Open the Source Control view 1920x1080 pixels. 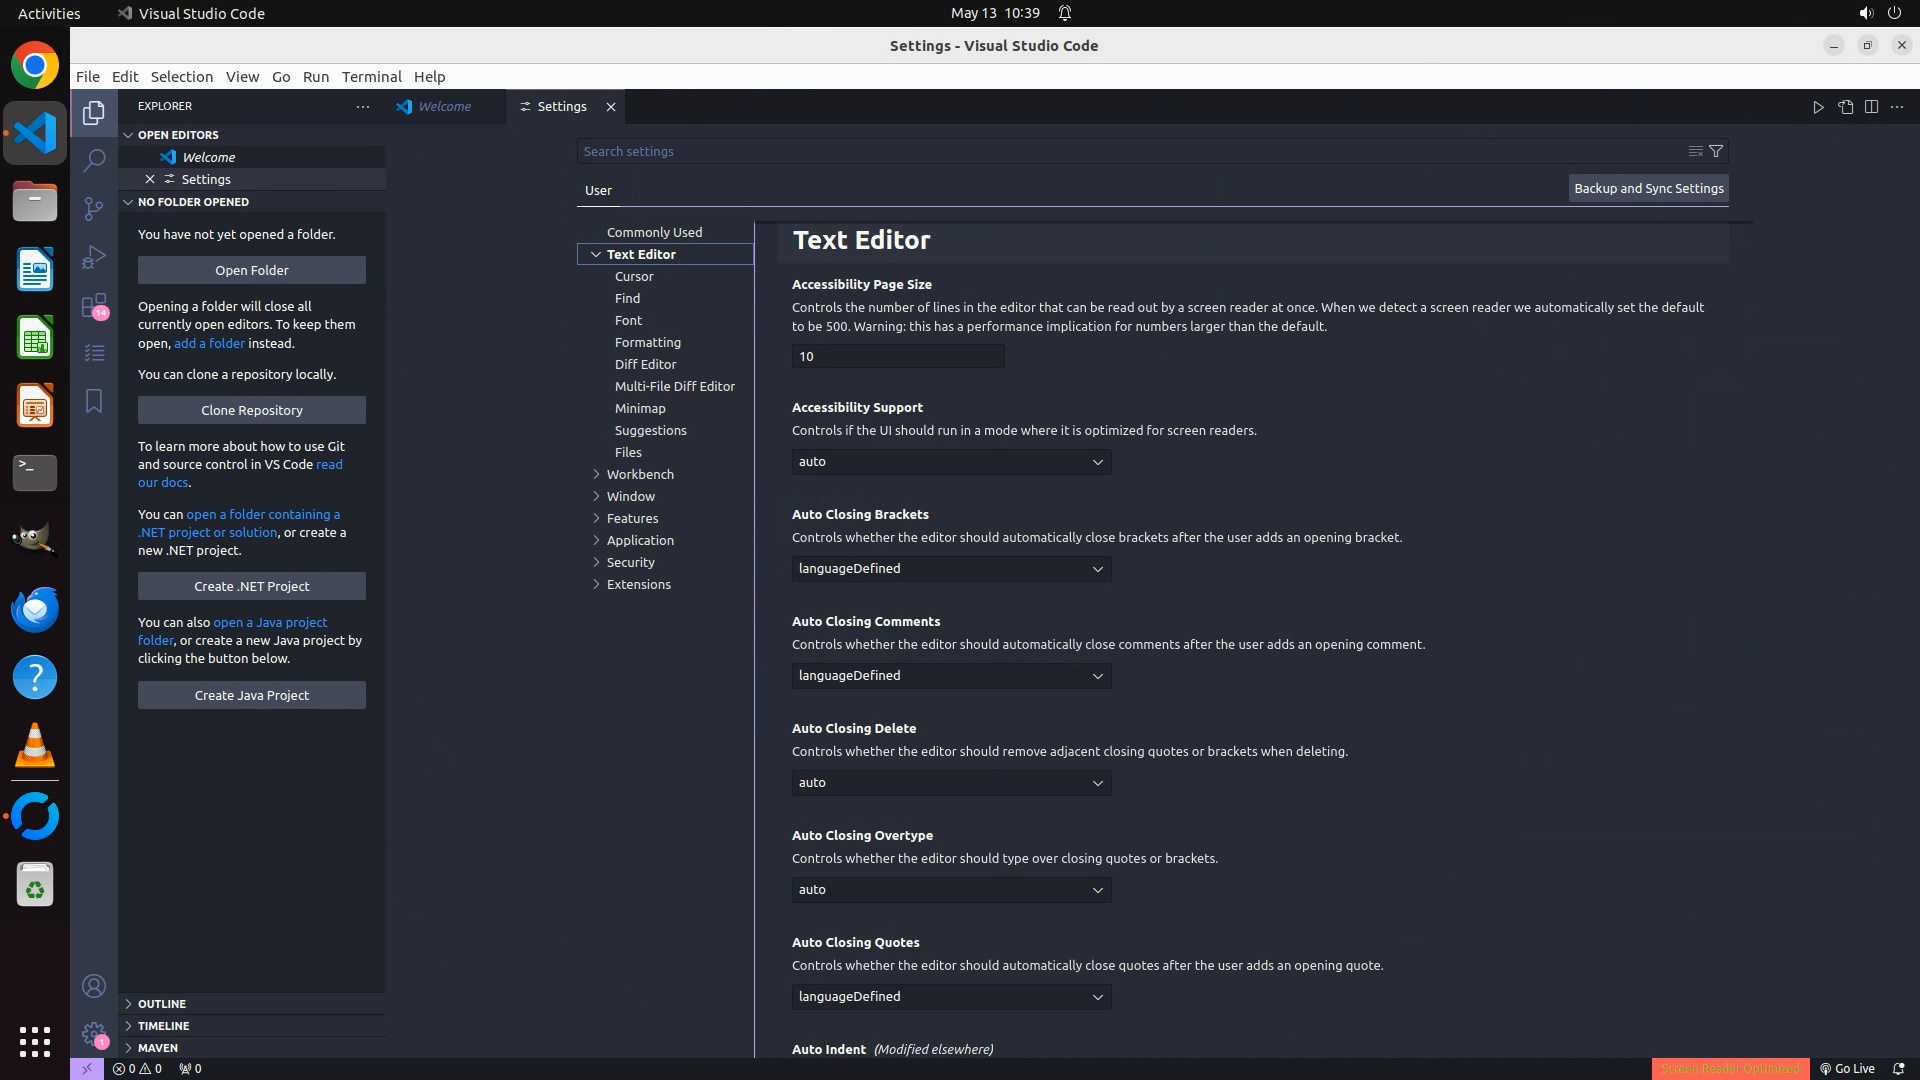(94, 208)
